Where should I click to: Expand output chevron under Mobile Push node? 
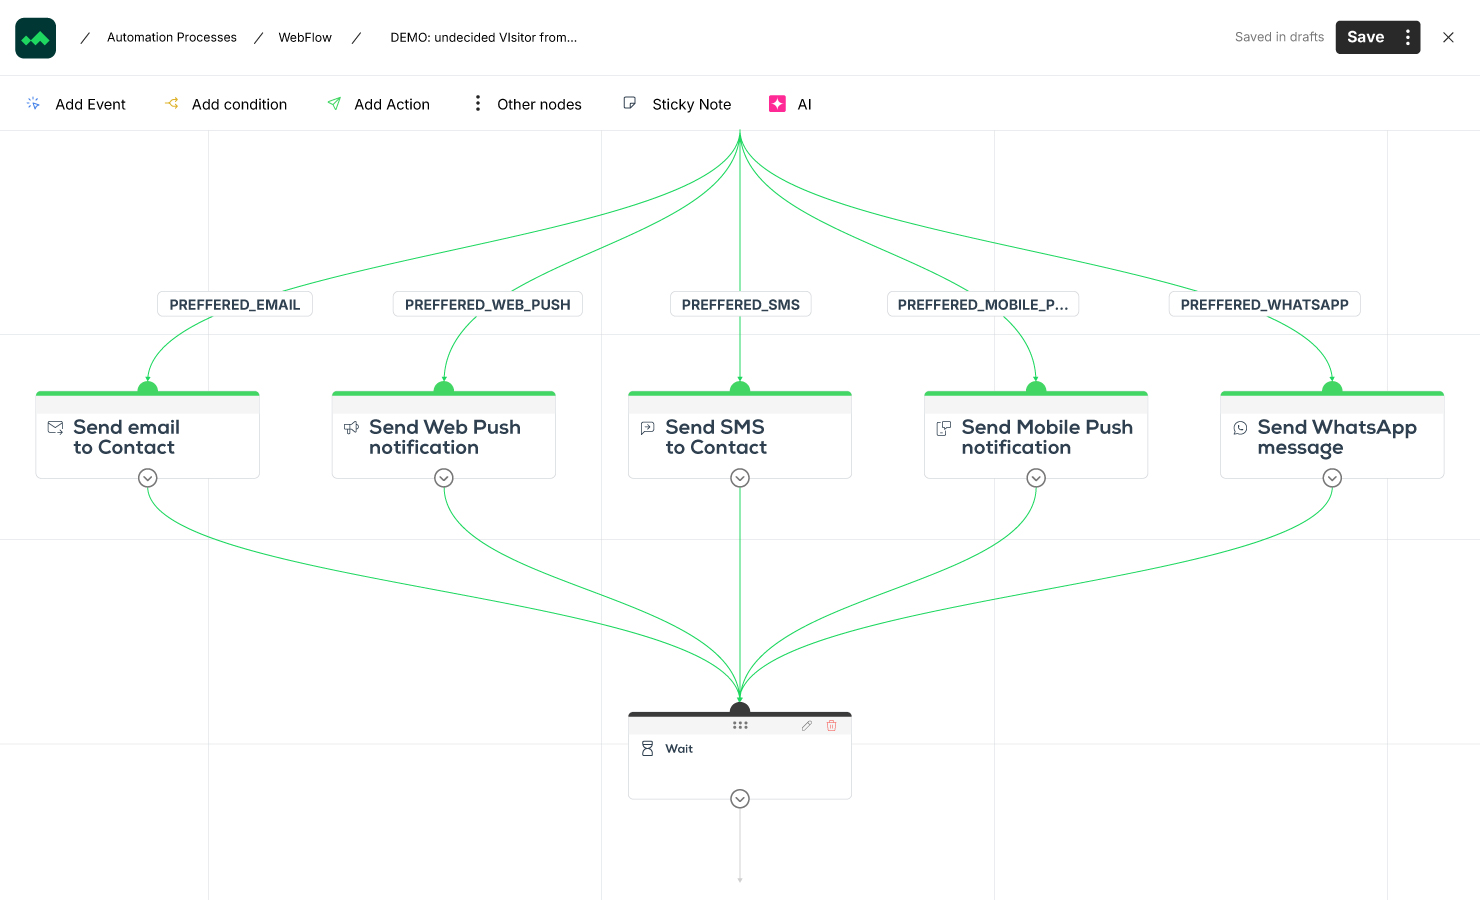pyautogui.click(x=1036, y=478)
